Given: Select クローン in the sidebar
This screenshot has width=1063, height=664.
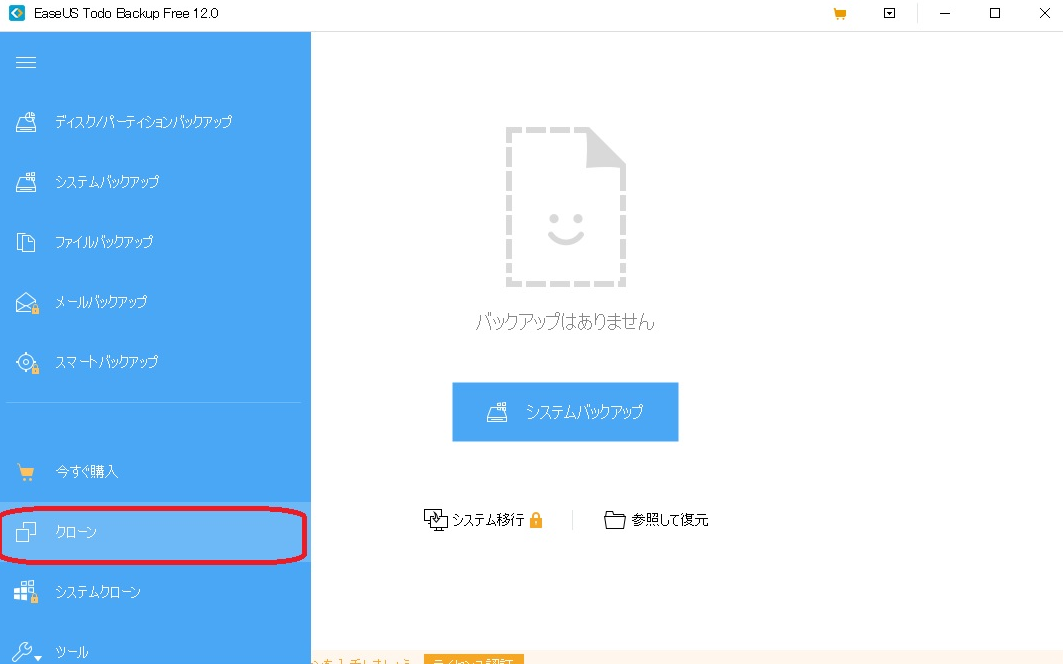Looking at the screenshot, I should pyautogui.click(x=155, y=532).
